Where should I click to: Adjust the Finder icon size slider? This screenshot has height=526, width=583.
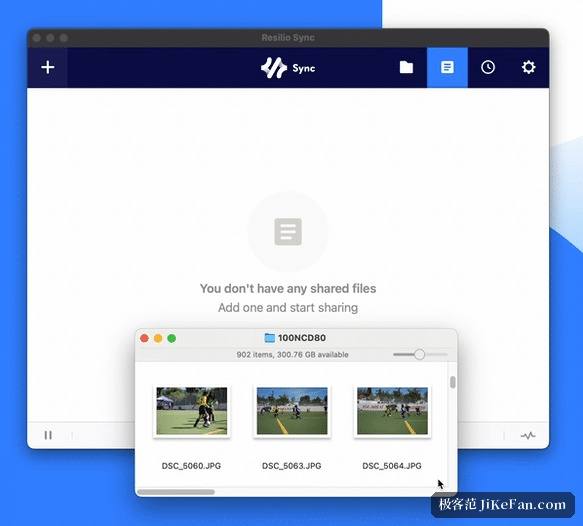point(420,354)
